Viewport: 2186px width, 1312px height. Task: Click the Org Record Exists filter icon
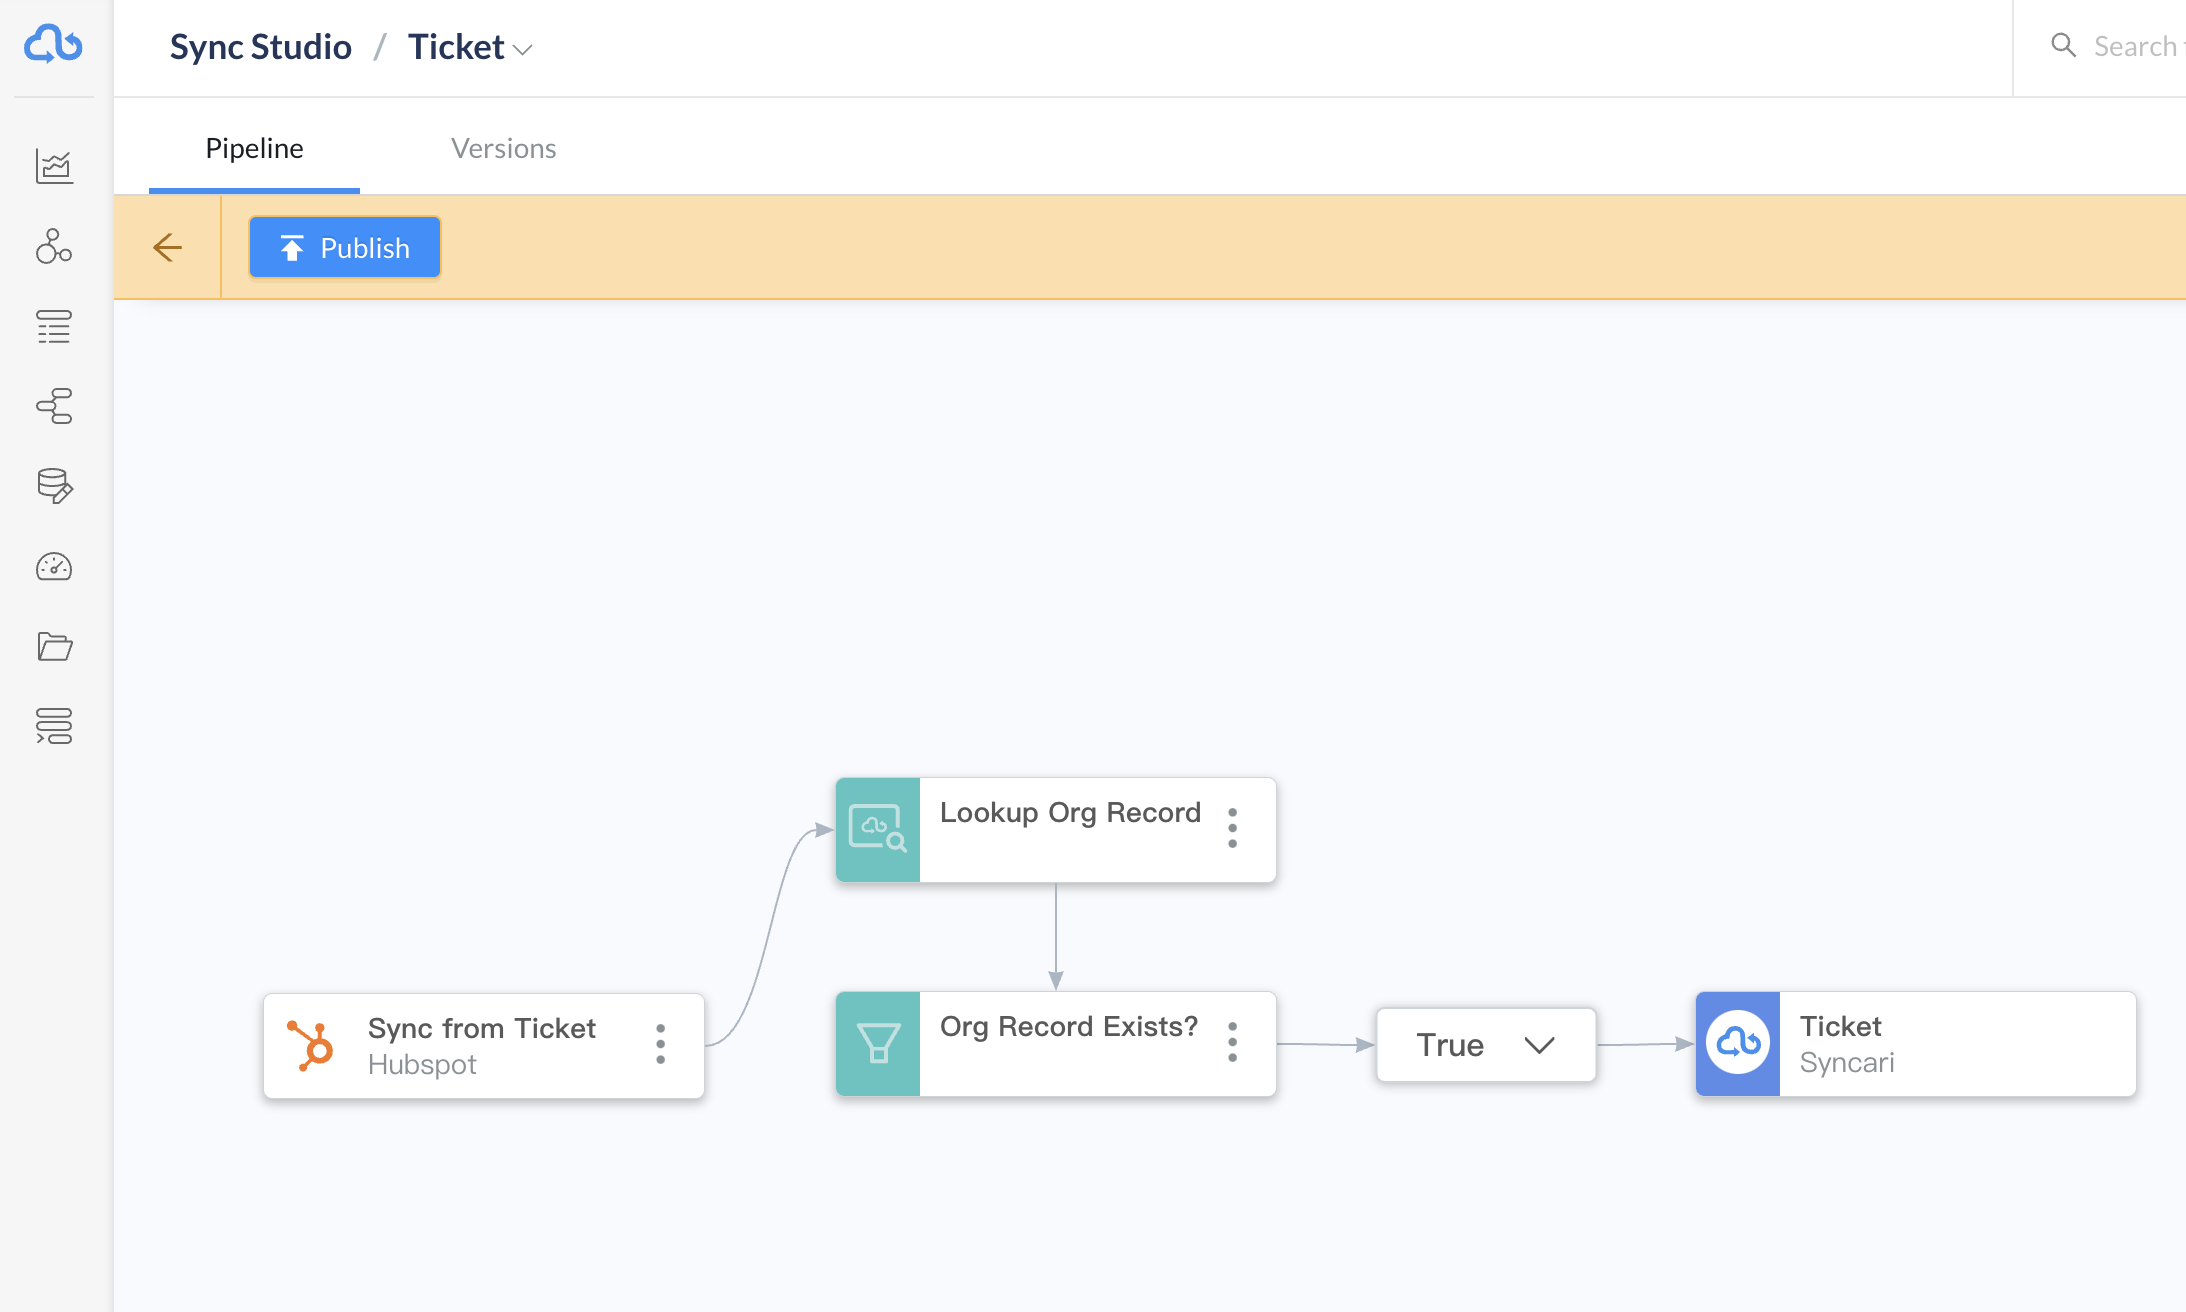pos(878,1044)
